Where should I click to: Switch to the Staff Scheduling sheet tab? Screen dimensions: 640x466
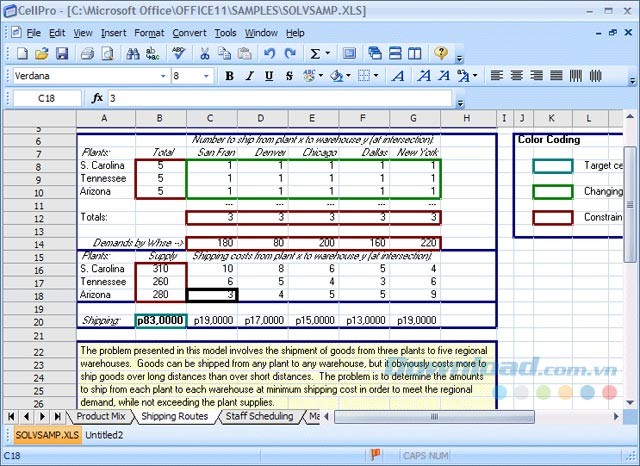coord(259,416)
